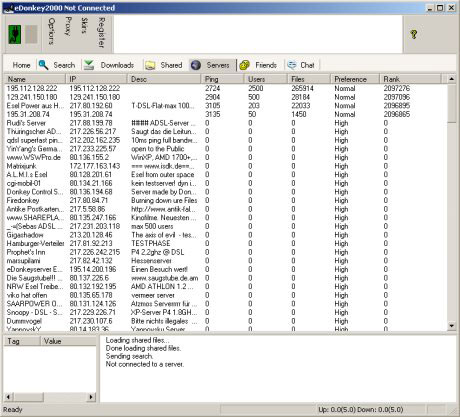Image resolution: width=460 pixels, height=417 pixels.
Task: Click the Search magnifier icon
Action: pos(43,65)
